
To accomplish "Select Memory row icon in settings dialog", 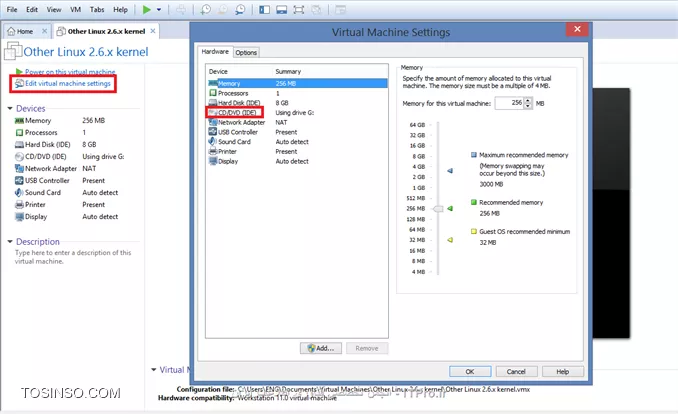I will pos(213,83).
